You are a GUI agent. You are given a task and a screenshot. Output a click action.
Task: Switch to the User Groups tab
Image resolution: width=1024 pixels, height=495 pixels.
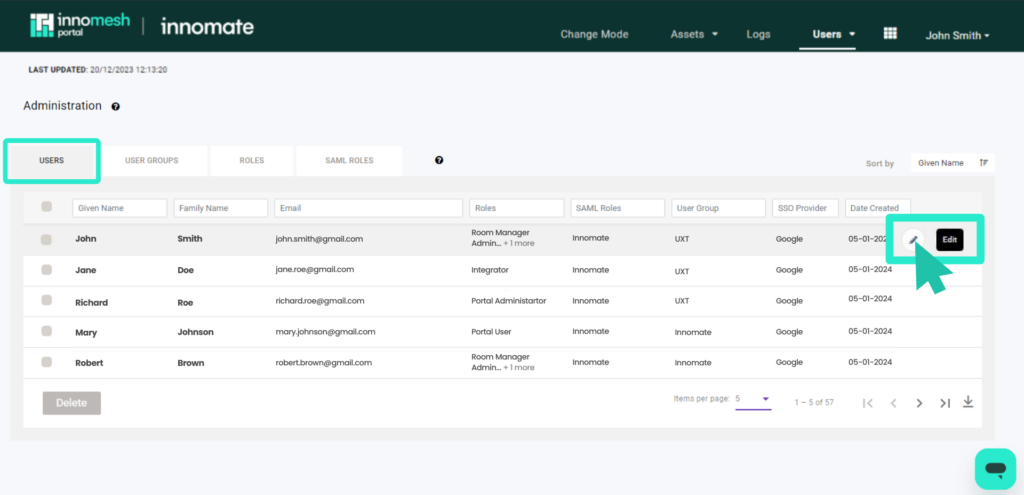click(x=152, y=160)
